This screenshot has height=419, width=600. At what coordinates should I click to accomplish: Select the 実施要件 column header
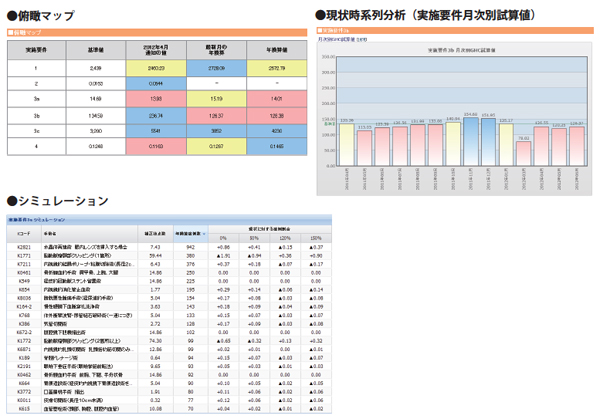pos(35,49)
